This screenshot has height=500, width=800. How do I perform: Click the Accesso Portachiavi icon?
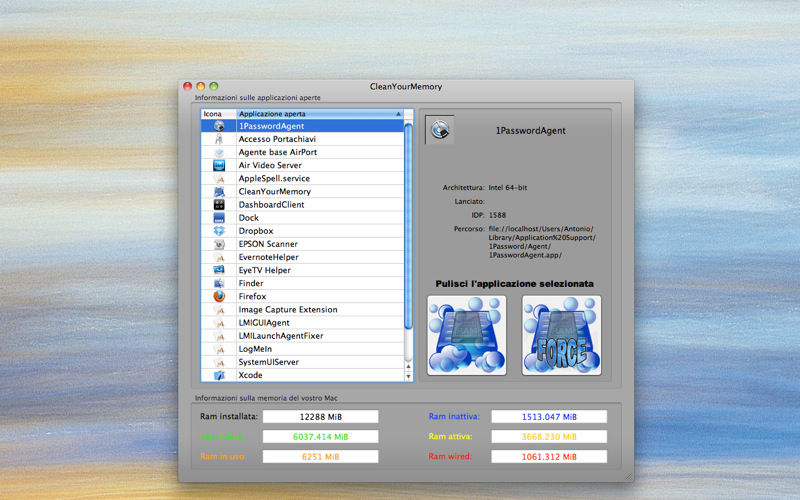coord(219,139)
